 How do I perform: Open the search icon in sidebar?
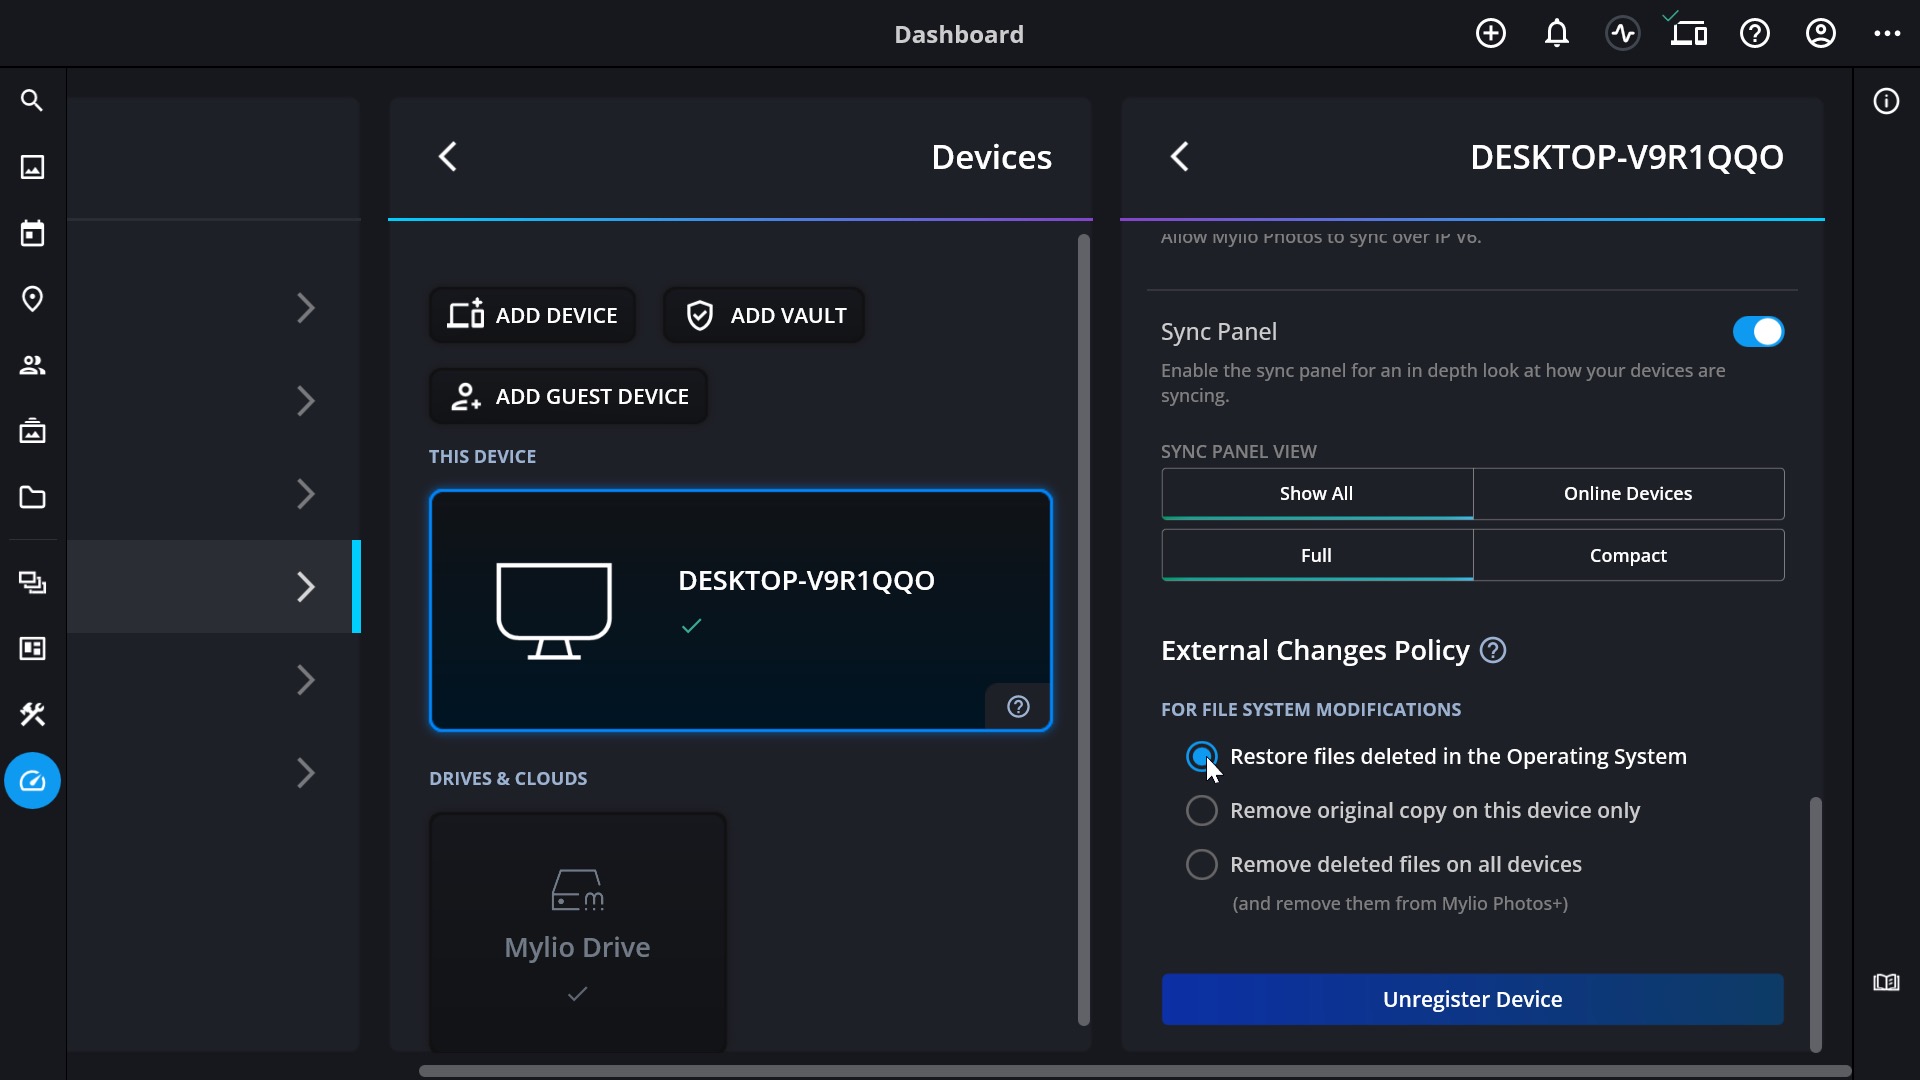click(x=32, y=101)
